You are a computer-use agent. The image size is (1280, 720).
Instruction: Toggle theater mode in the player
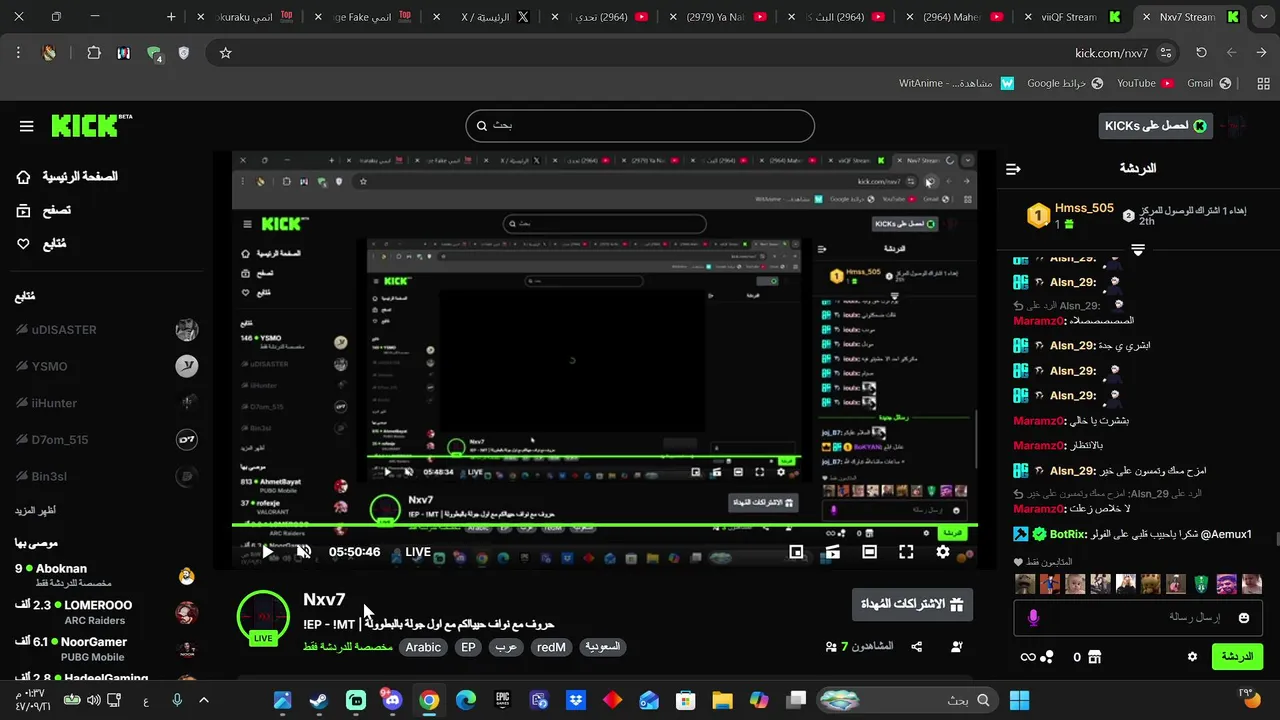click(x=869, y=551)
